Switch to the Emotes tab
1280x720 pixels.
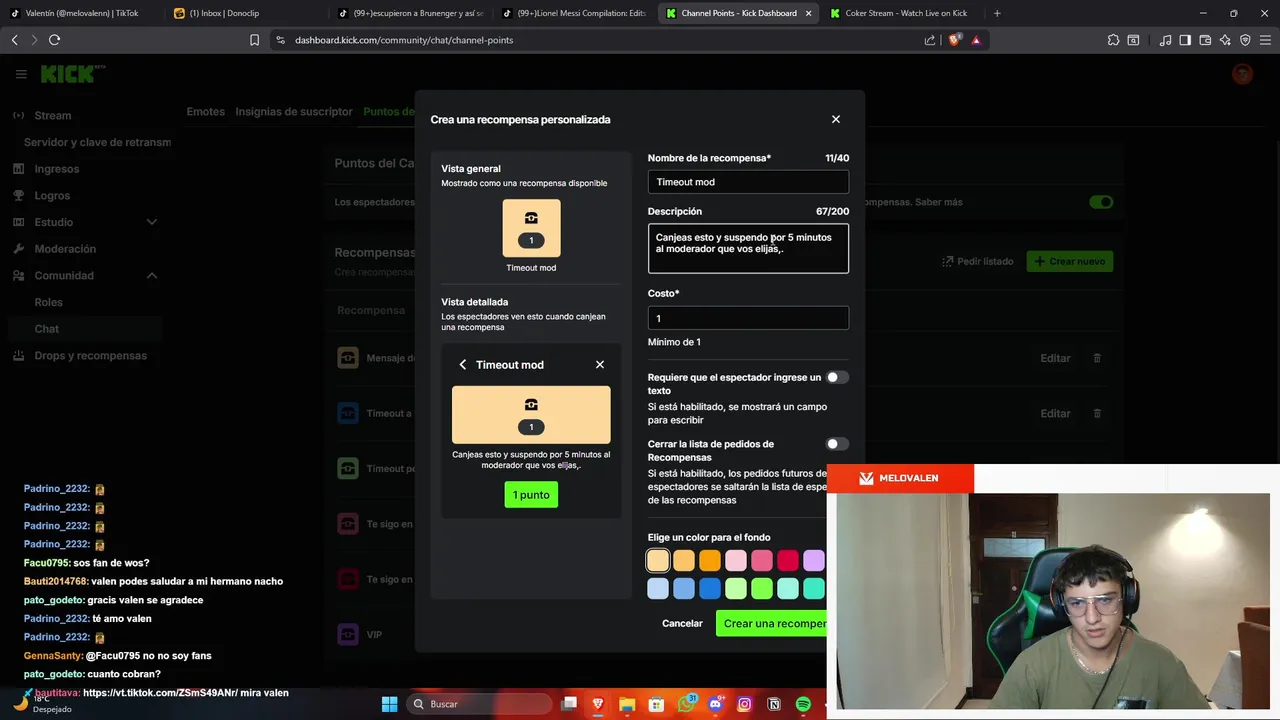205,112
